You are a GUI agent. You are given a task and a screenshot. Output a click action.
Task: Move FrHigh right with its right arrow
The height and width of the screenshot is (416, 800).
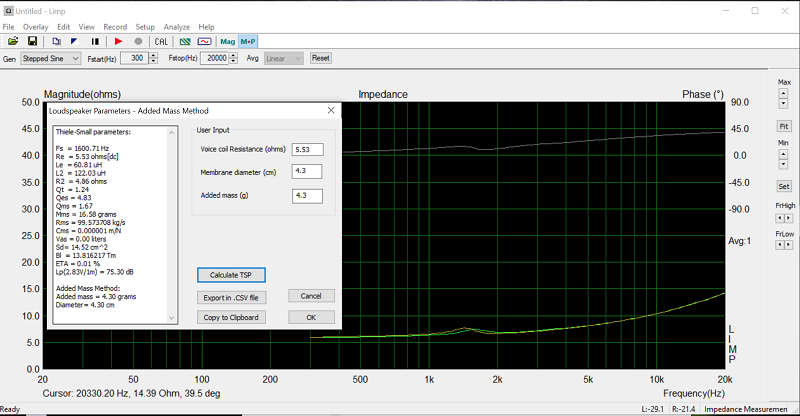coord(788,218)
